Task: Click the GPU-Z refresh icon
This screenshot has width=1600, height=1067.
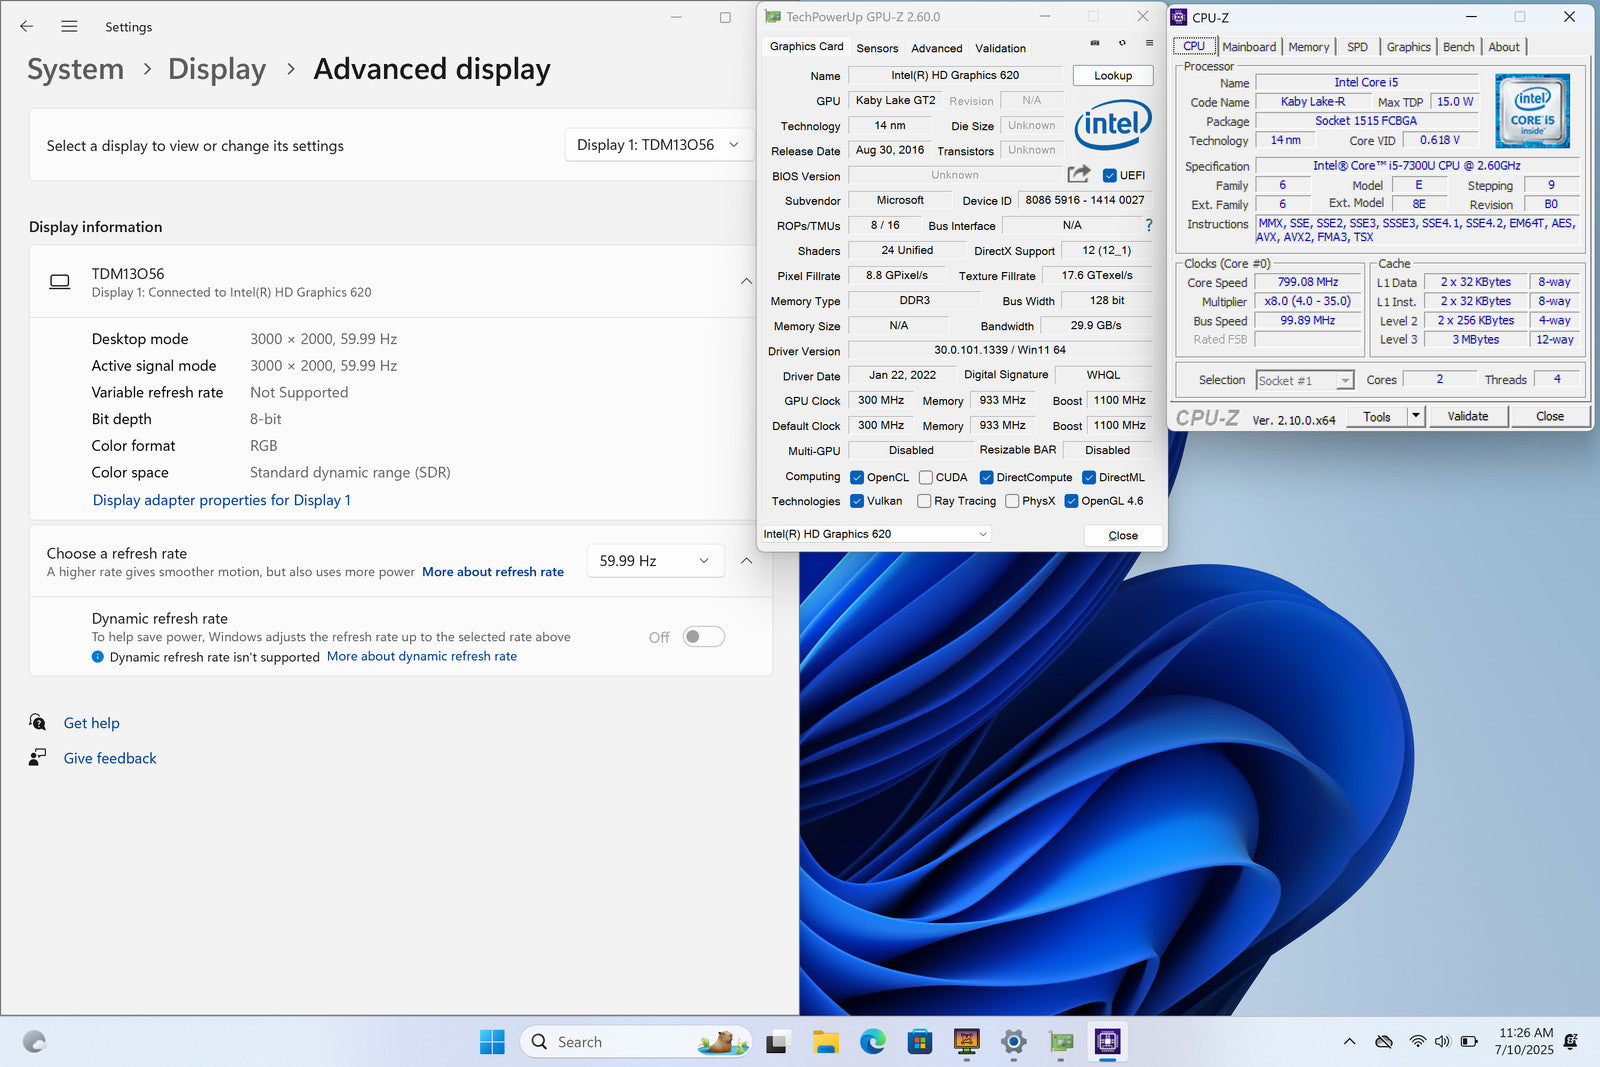Action: (1122, 43)
